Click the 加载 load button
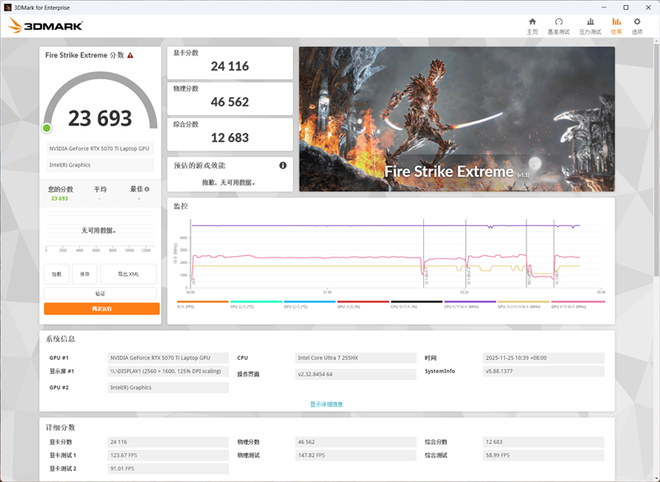The height and width of the screenshot is (482, 660). click(x=57, y=274)
